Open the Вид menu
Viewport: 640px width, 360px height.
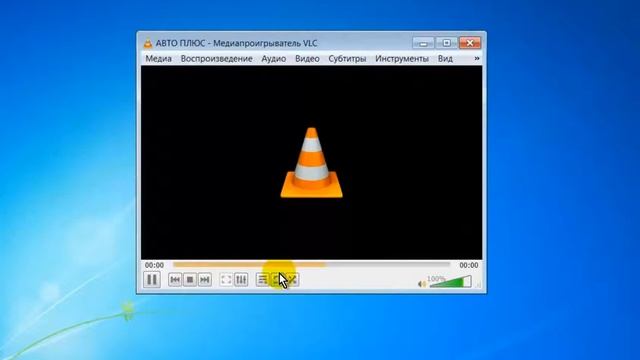[445, 58]
